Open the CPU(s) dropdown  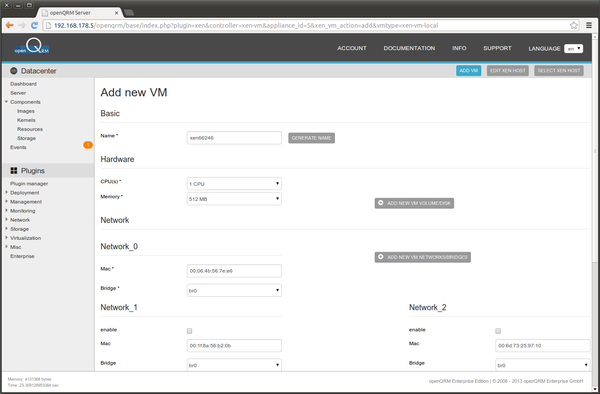(234, 184)
